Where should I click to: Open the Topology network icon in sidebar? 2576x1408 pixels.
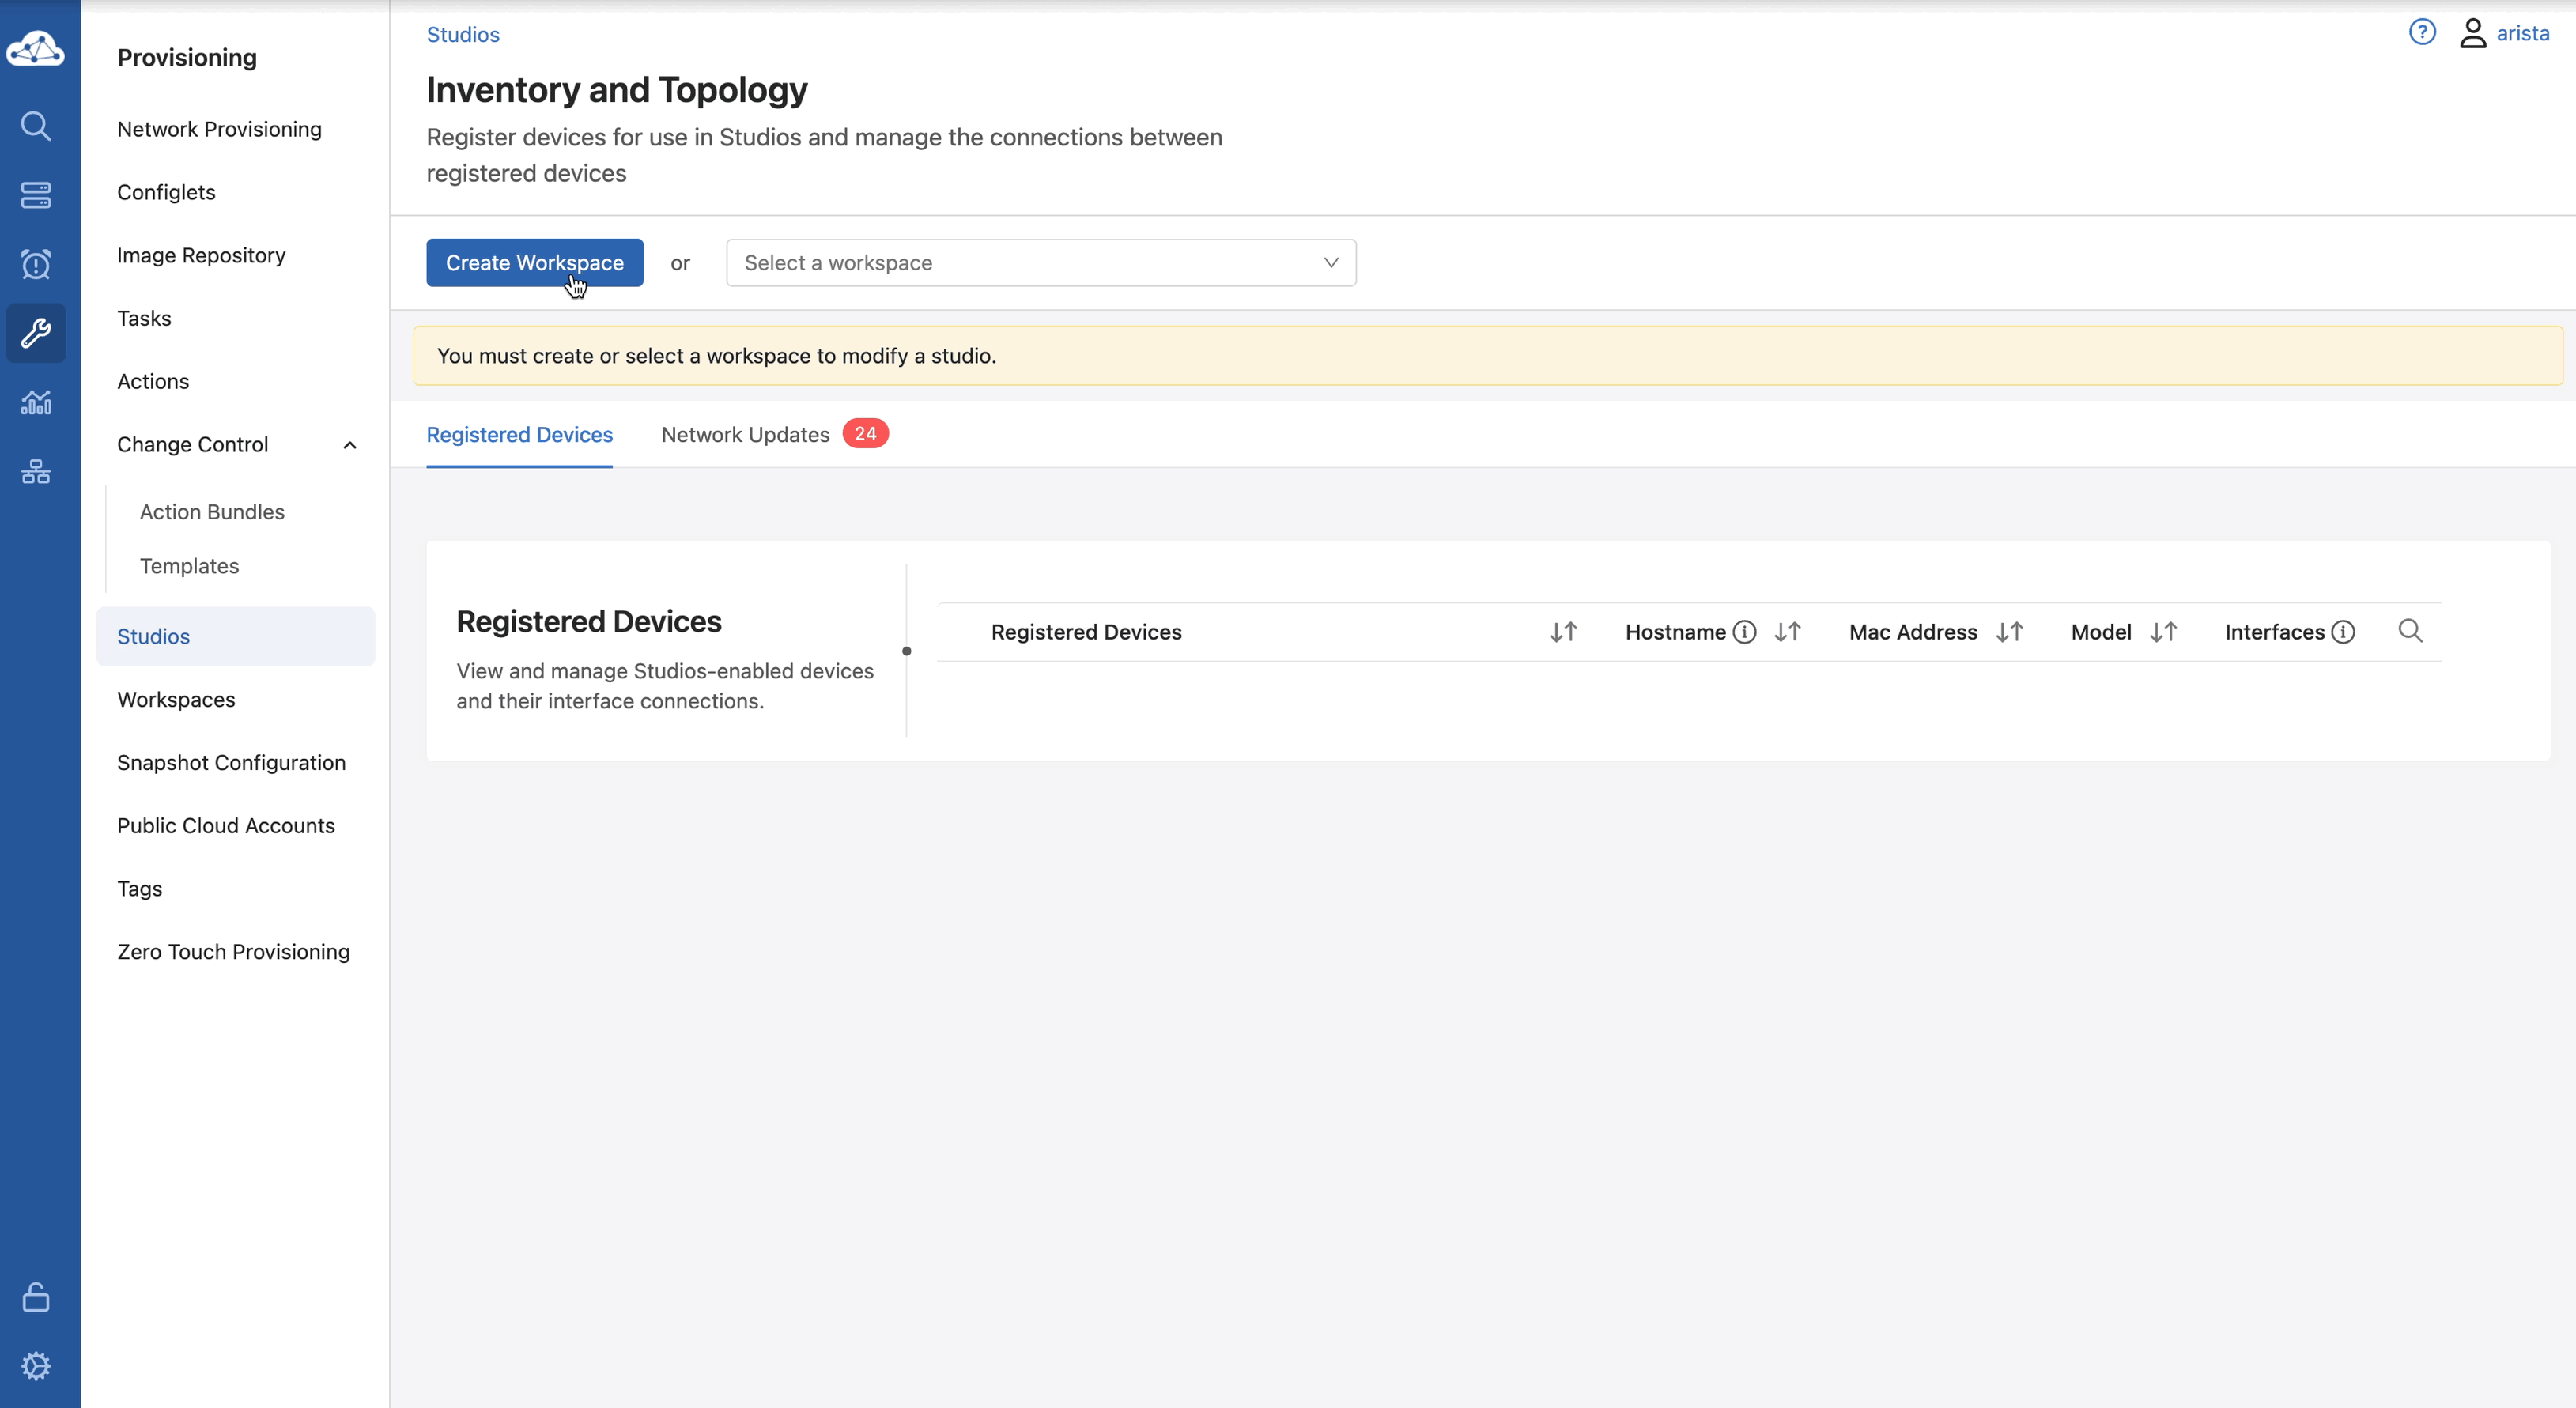point(36,472)
